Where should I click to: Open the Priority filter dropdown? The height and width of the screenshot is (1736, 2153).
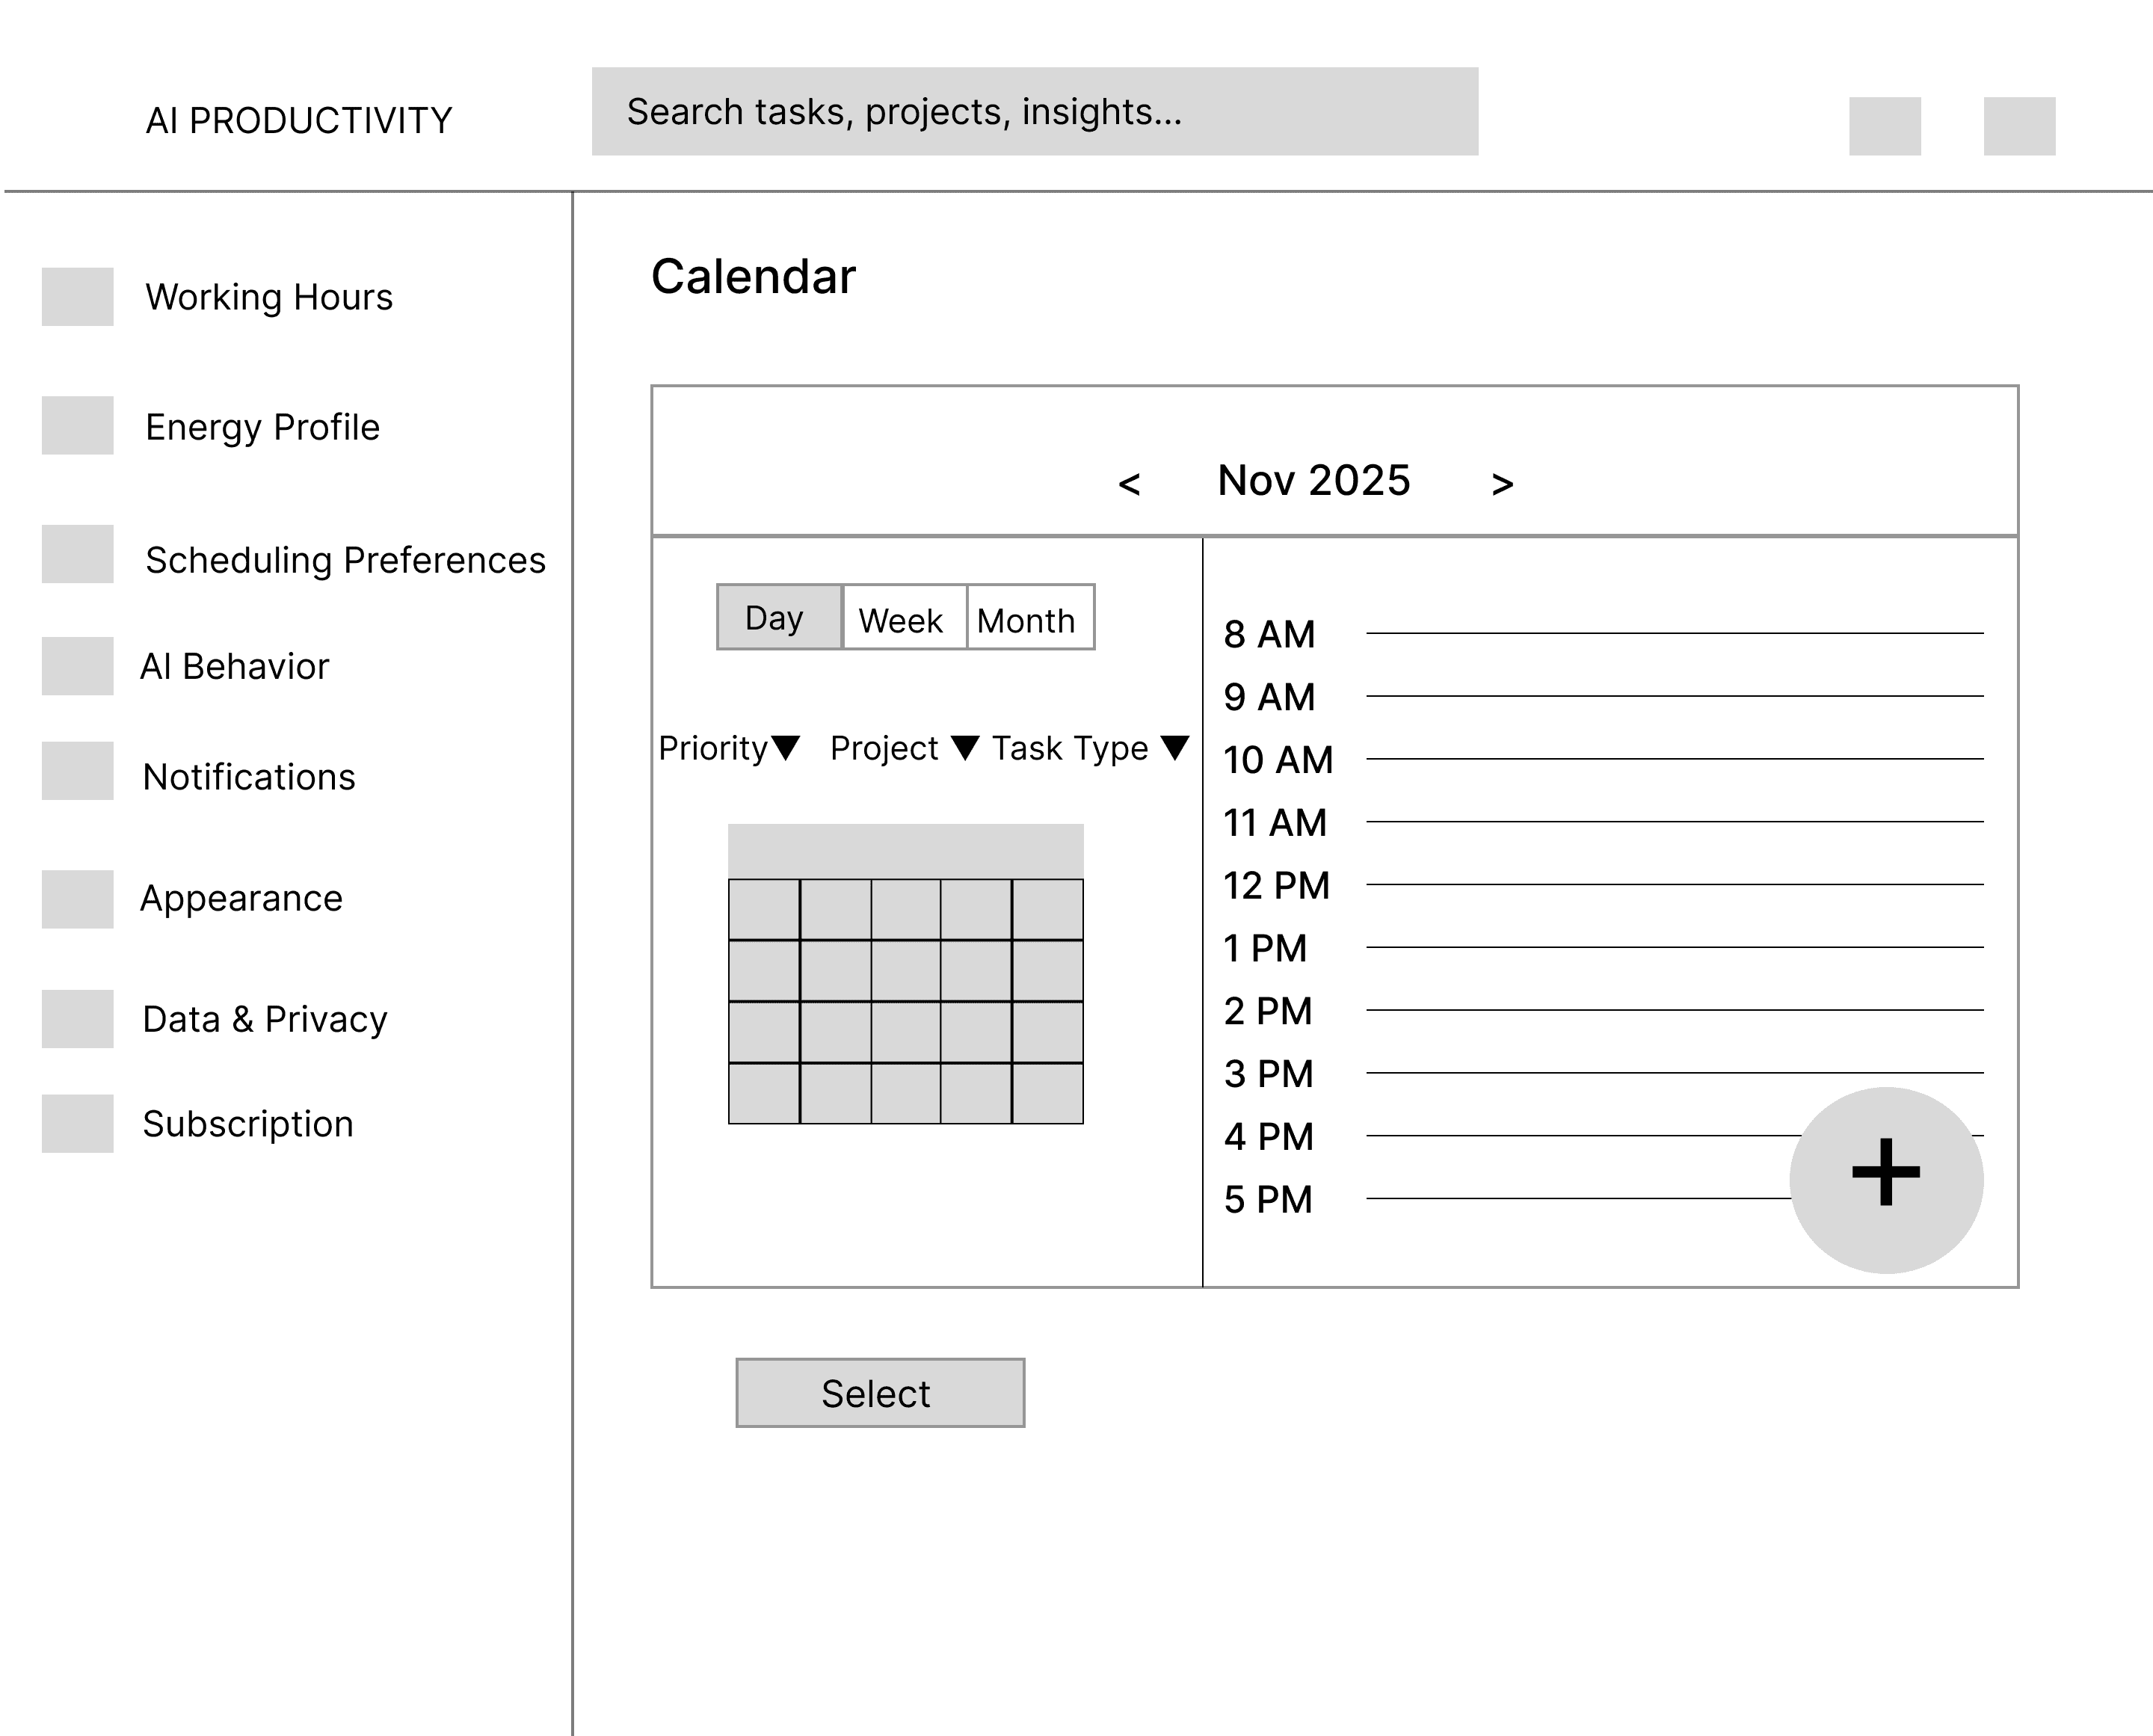tap(729, 748)
